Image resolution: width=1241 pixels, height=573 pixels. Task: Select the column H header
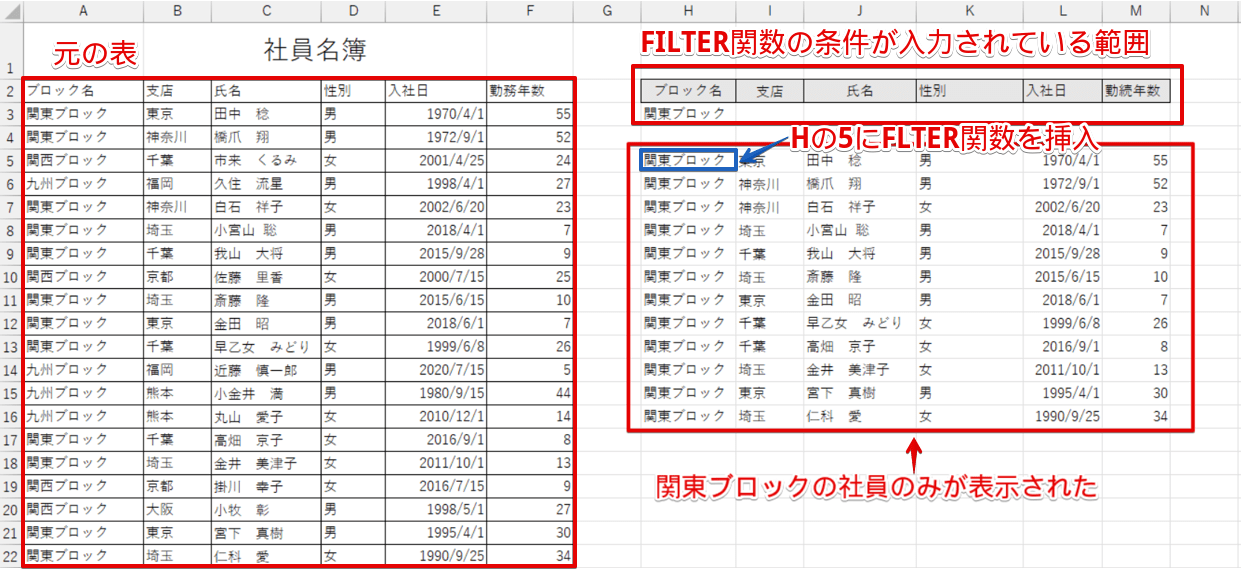coord(687,10)
